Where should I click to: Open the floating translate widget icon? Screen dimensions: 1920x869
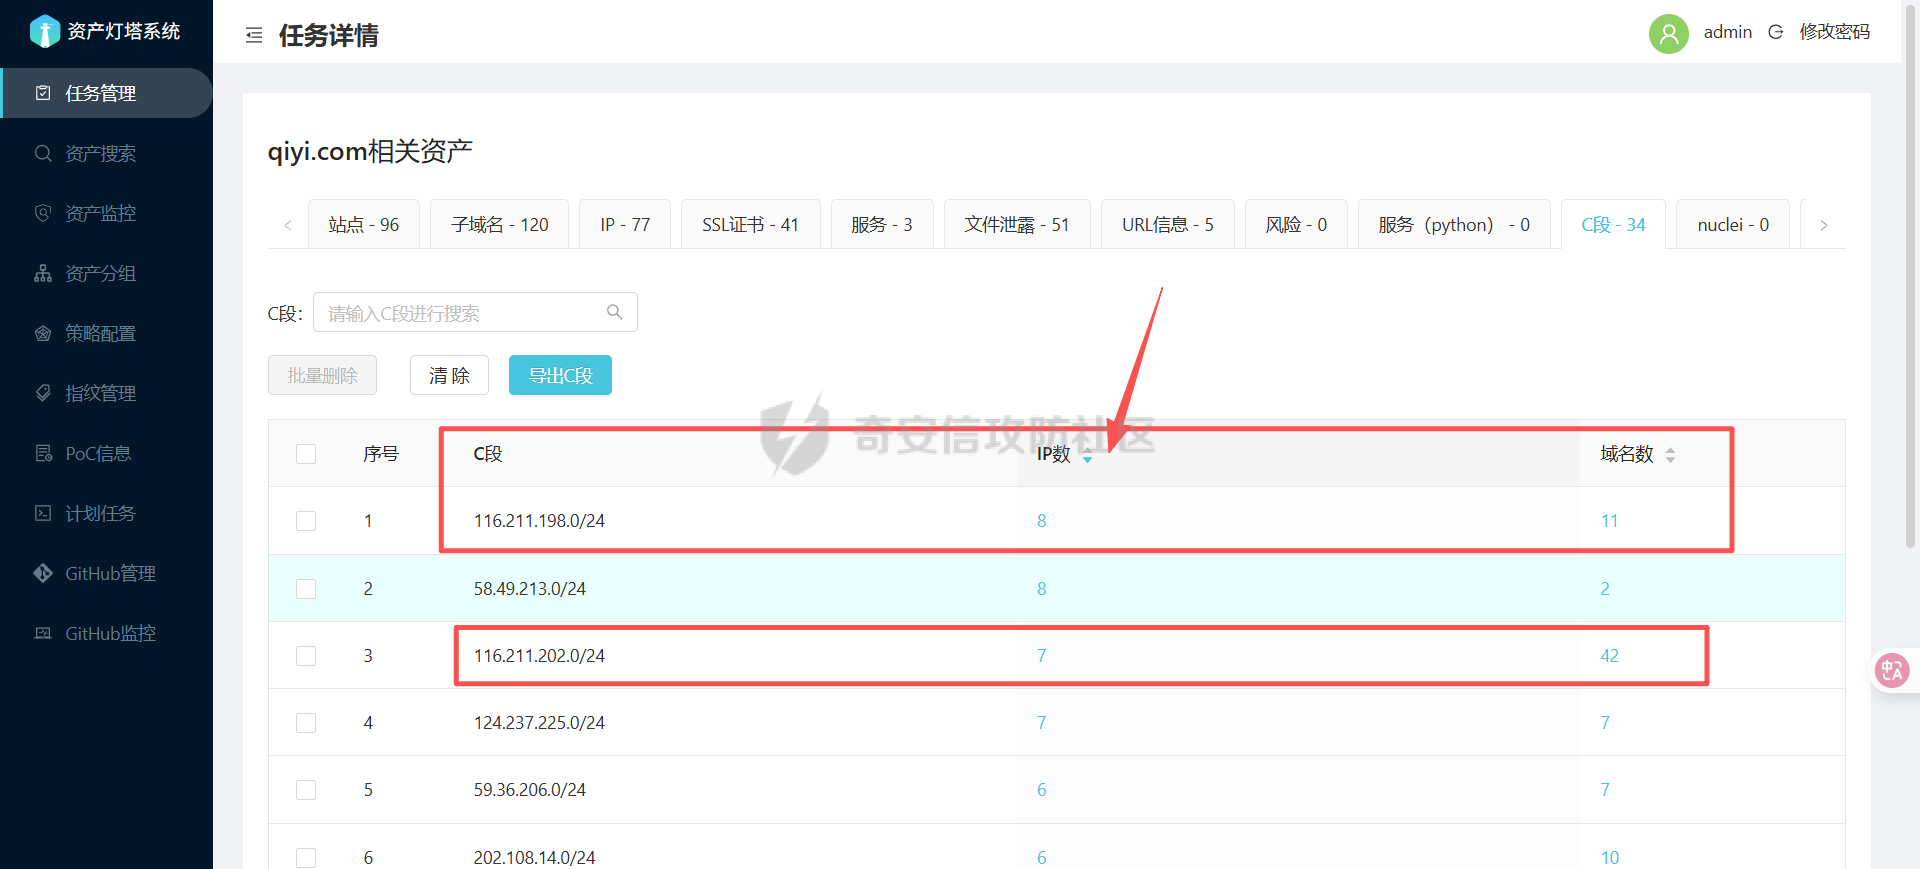[x=1891, y=670]
